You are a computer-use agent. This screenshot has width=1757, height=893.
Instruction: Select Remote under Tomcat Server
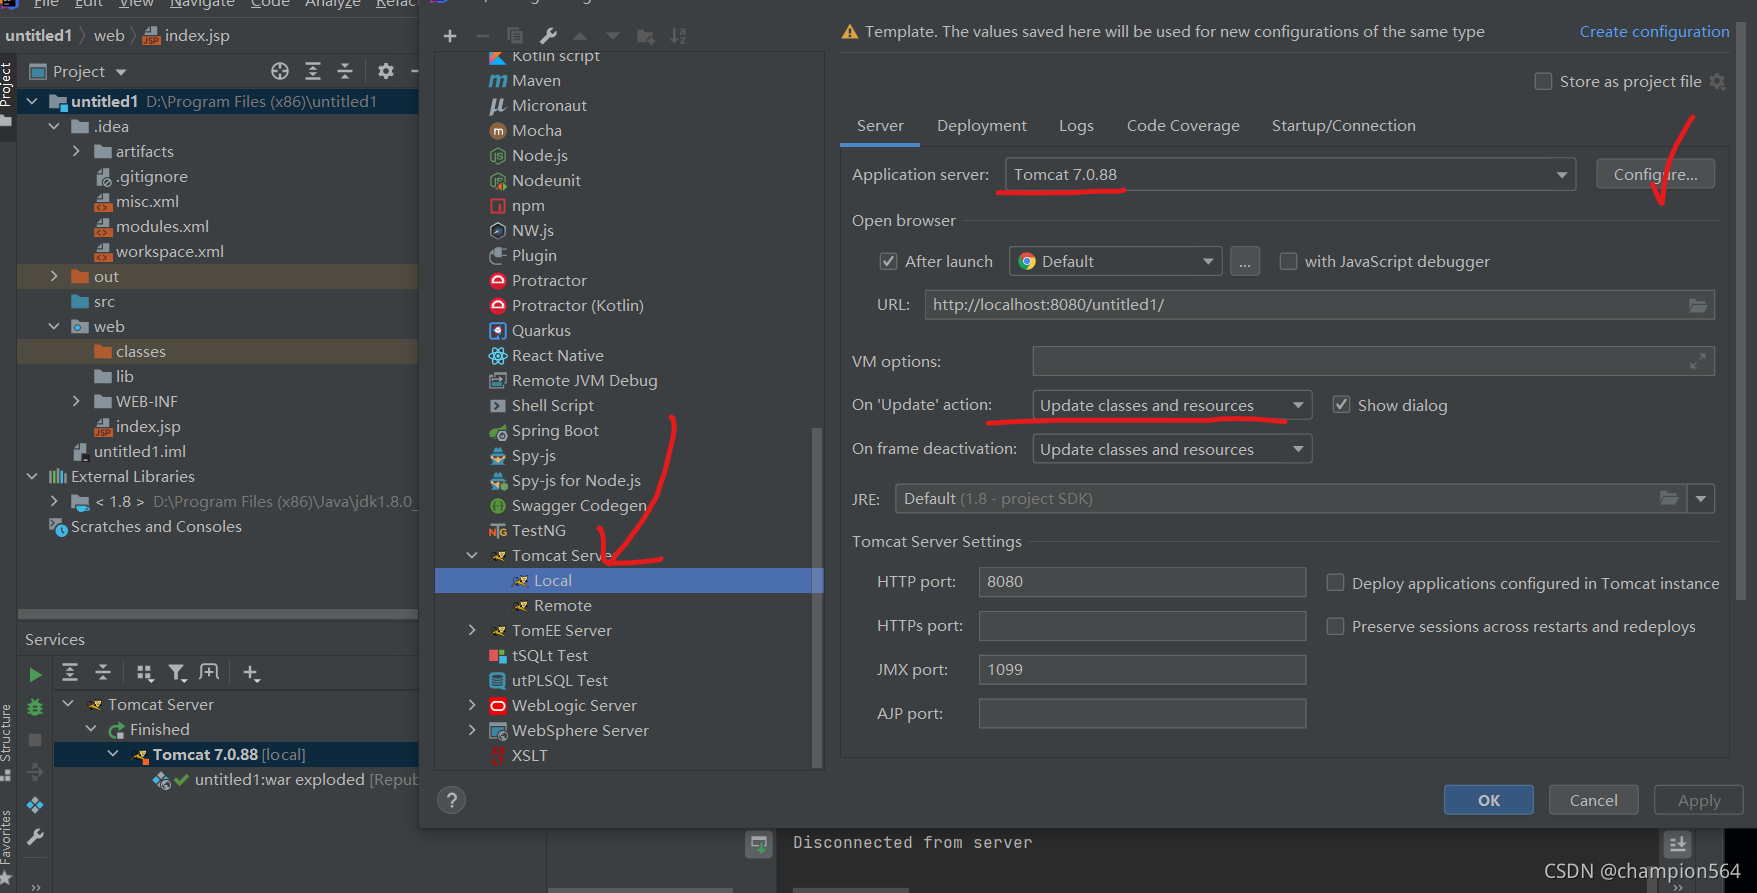tap(562, 606)
